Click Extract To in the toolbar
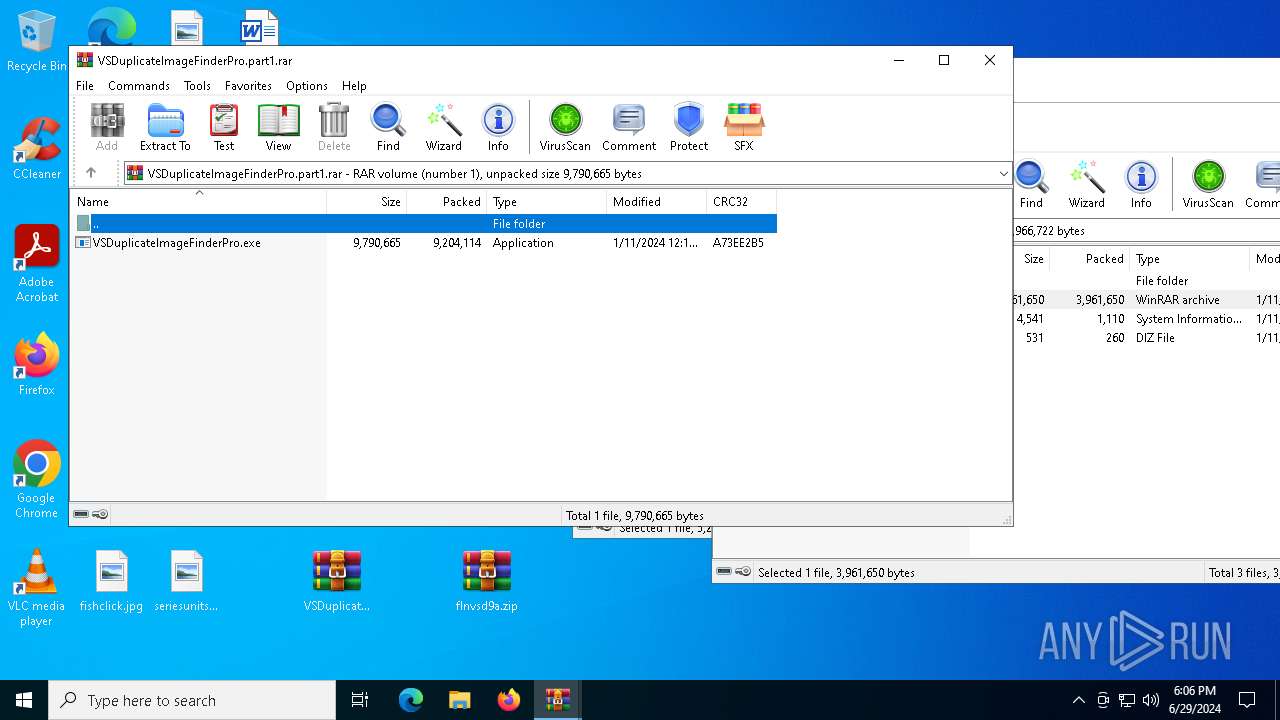This screenshot has width=1280, height=720. (x=165, y=127)
